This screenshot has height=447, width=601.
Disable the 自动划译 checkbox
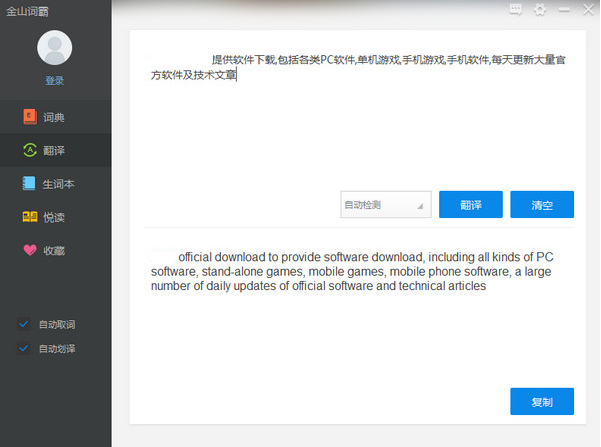tap(24, 348)
